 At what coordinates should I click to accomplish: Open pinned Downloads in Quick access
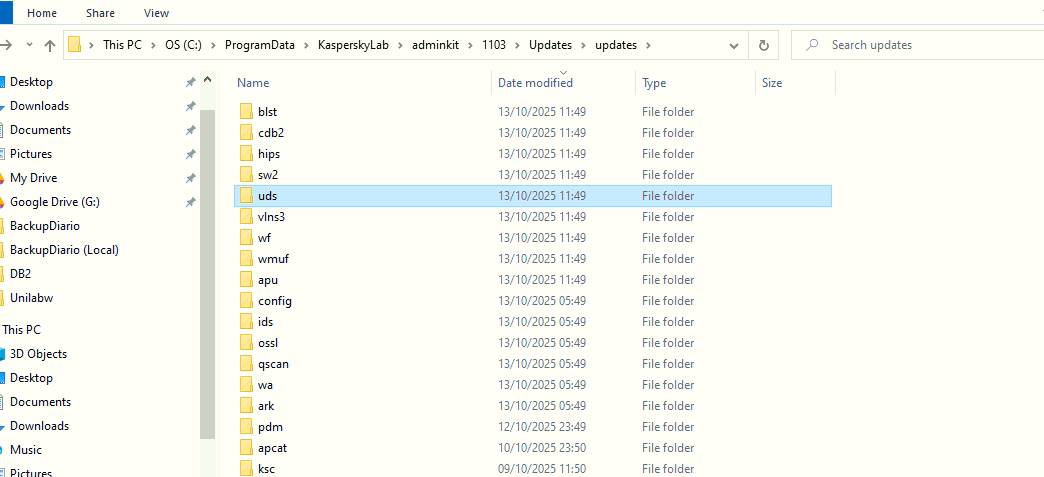pos(39,106)
